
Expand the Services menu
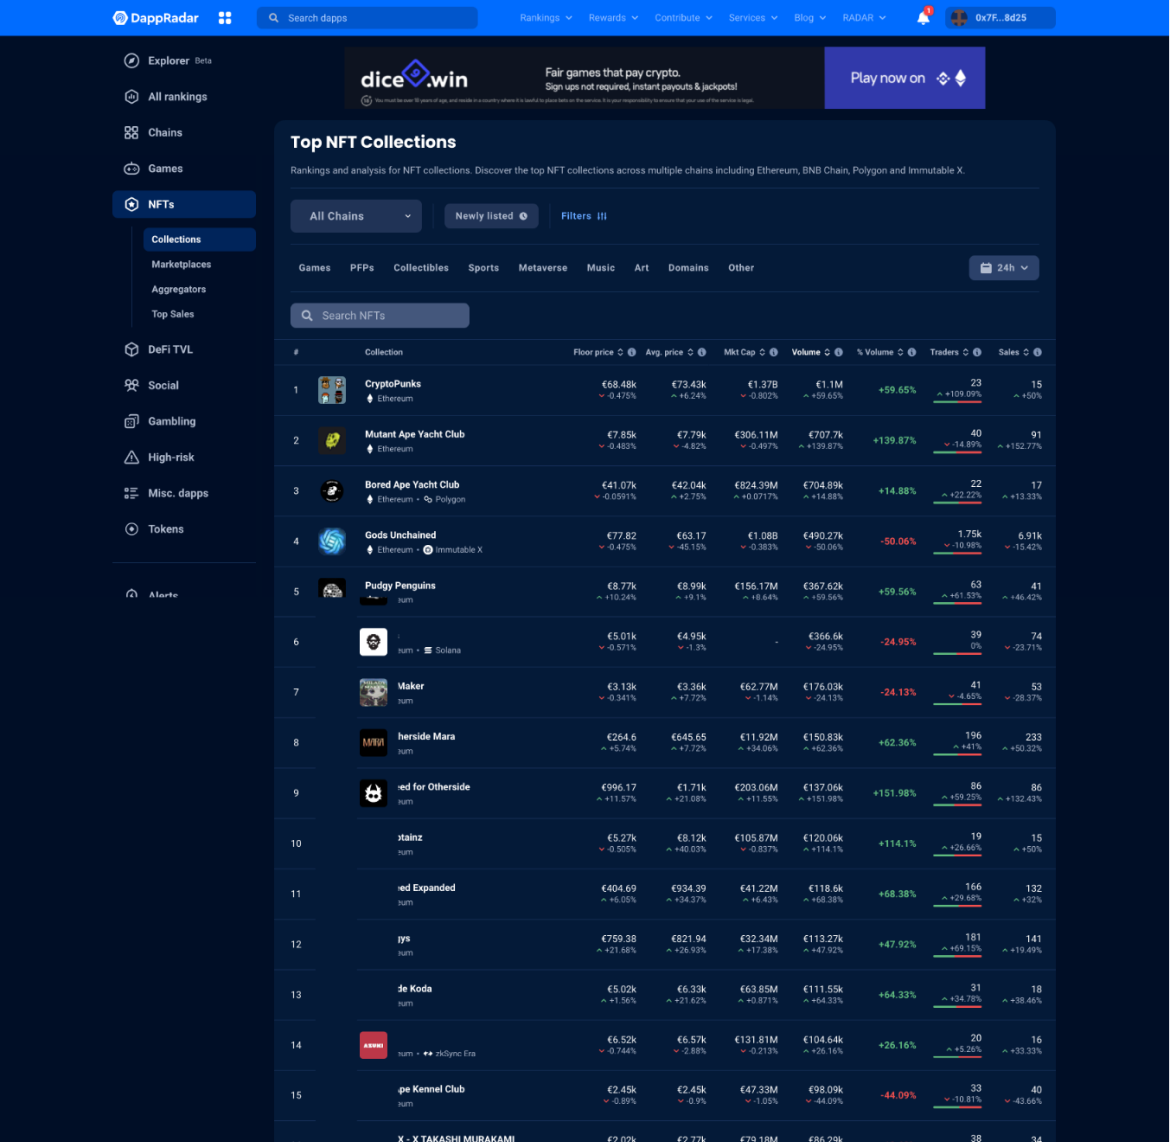pos(753,17)
